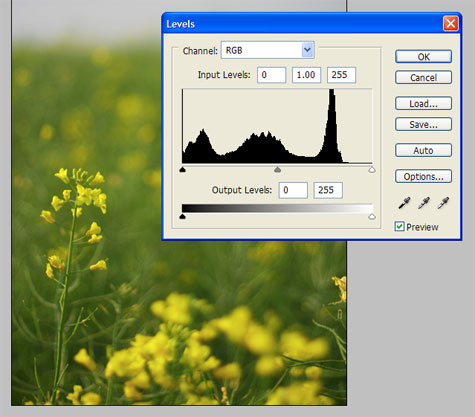The image size is (475, 417).
Task: Click the gray midtone input slider triangle
Action: point(277,170)
